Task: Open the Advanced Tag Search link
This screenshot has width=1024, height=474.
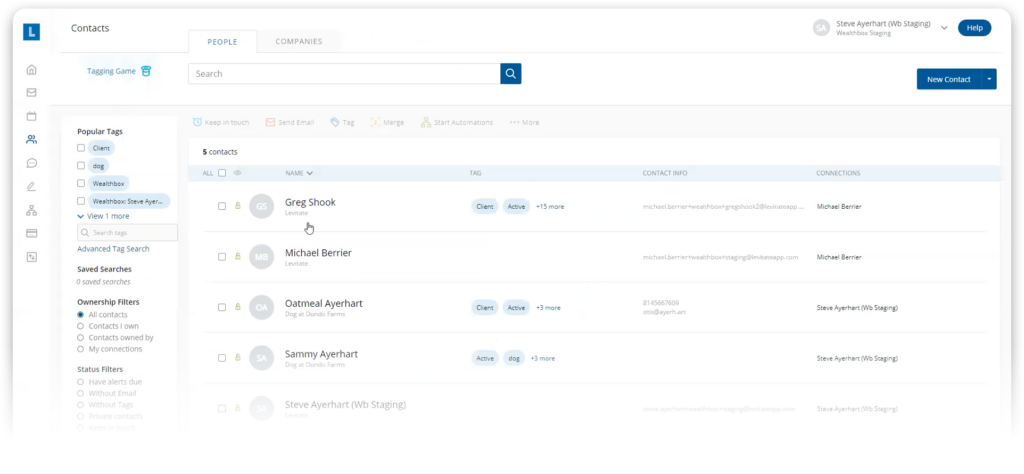Action: click(113, 249)
